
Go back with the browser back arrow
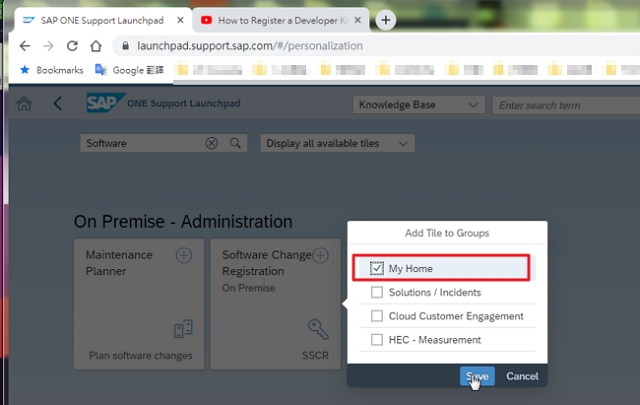click(x=25, y=46)
